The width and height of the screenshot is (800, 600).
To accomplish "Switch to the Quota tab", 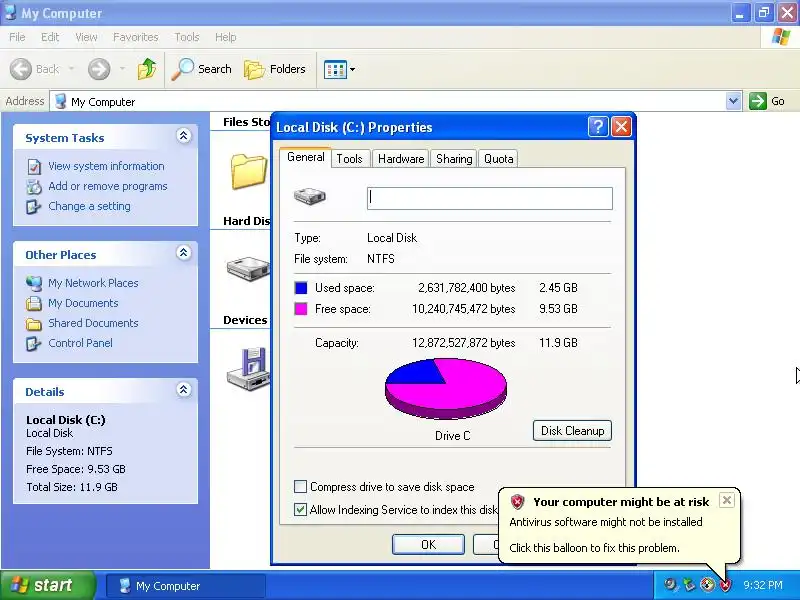I will tap(498, 159).
